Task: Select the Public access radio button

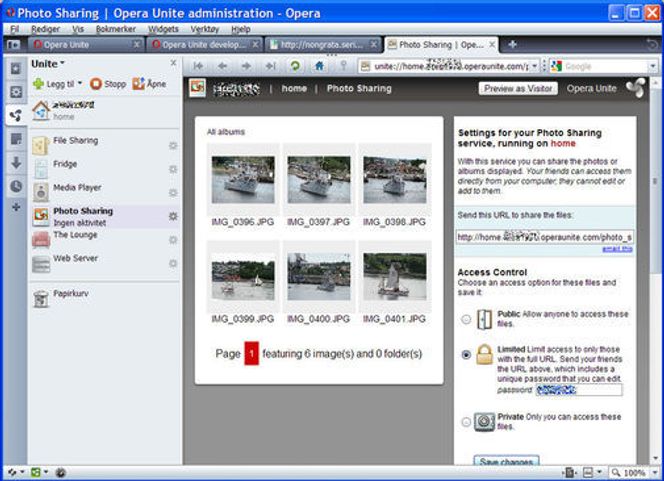Action: click(x=466, y=319)
